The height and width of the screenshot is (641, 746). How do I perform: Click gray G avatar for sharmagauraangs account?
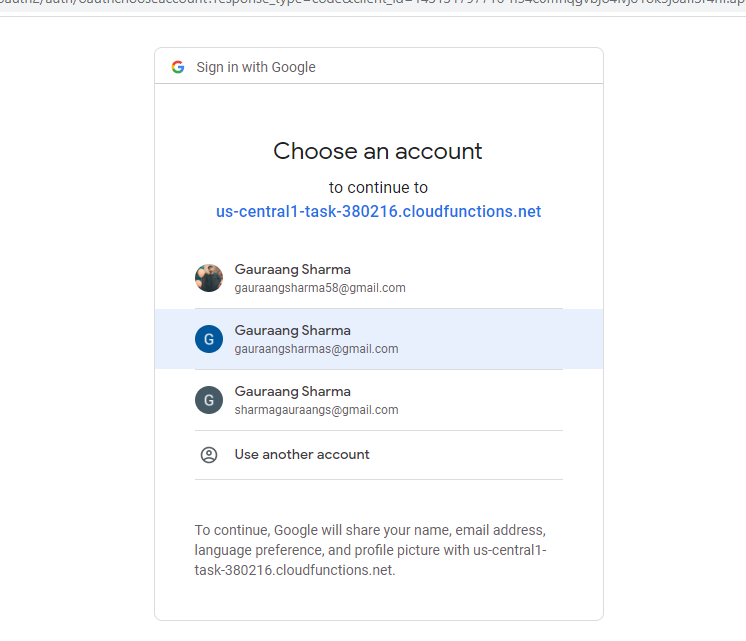pyautogui.click(x=209, y=400)
